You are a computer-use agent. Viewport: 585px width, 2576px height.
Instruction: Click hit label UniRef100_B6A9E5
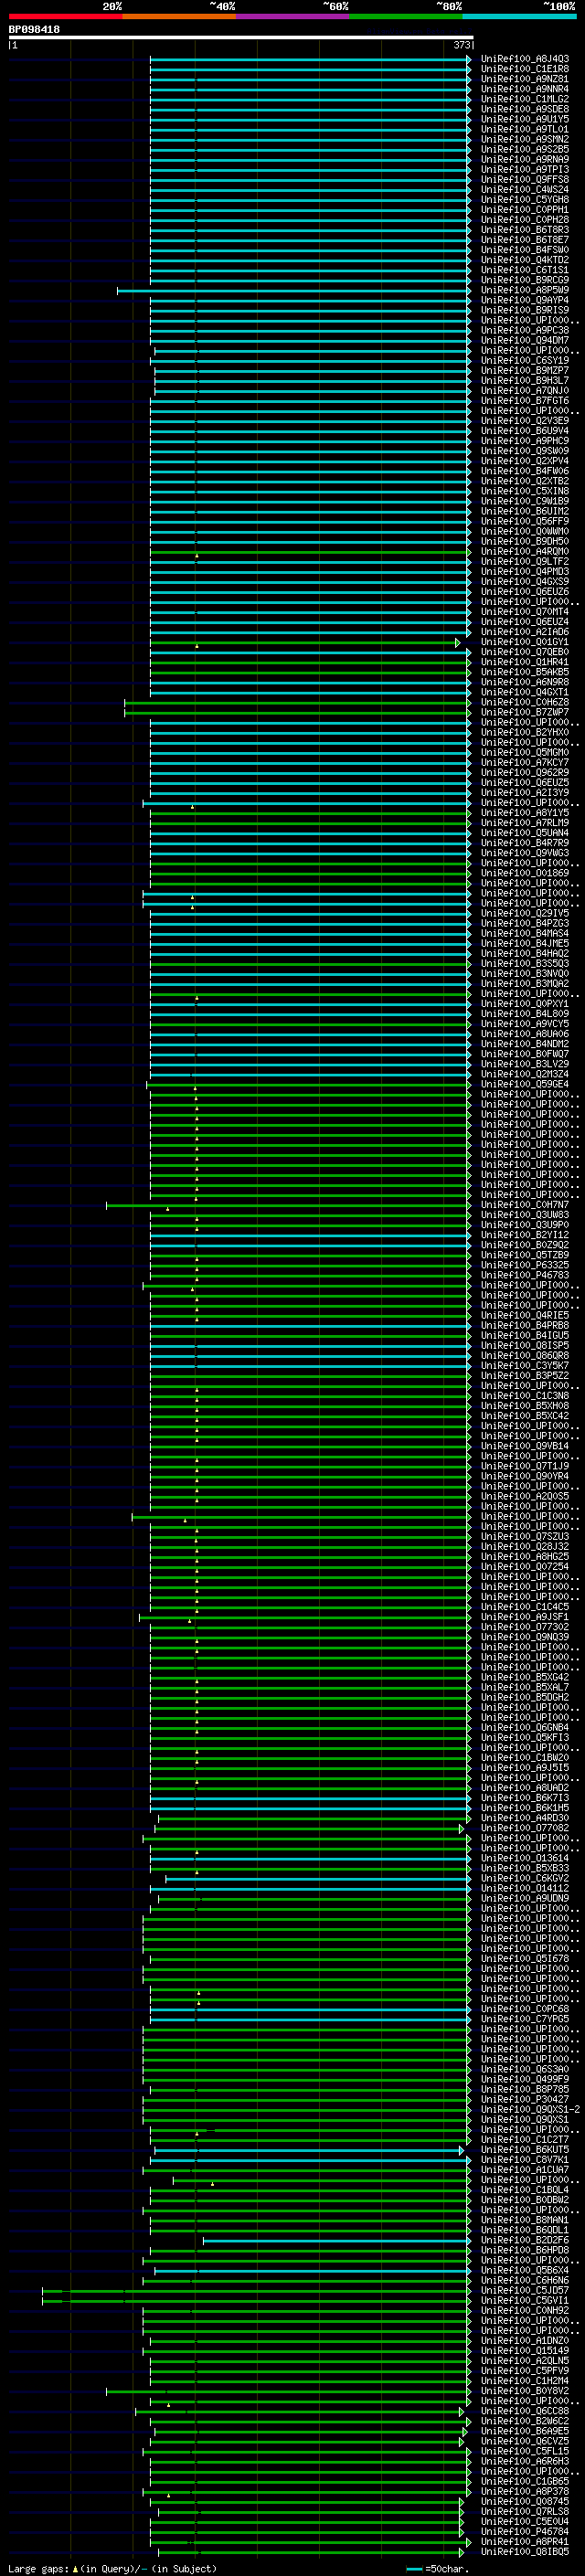point(525,2431)
